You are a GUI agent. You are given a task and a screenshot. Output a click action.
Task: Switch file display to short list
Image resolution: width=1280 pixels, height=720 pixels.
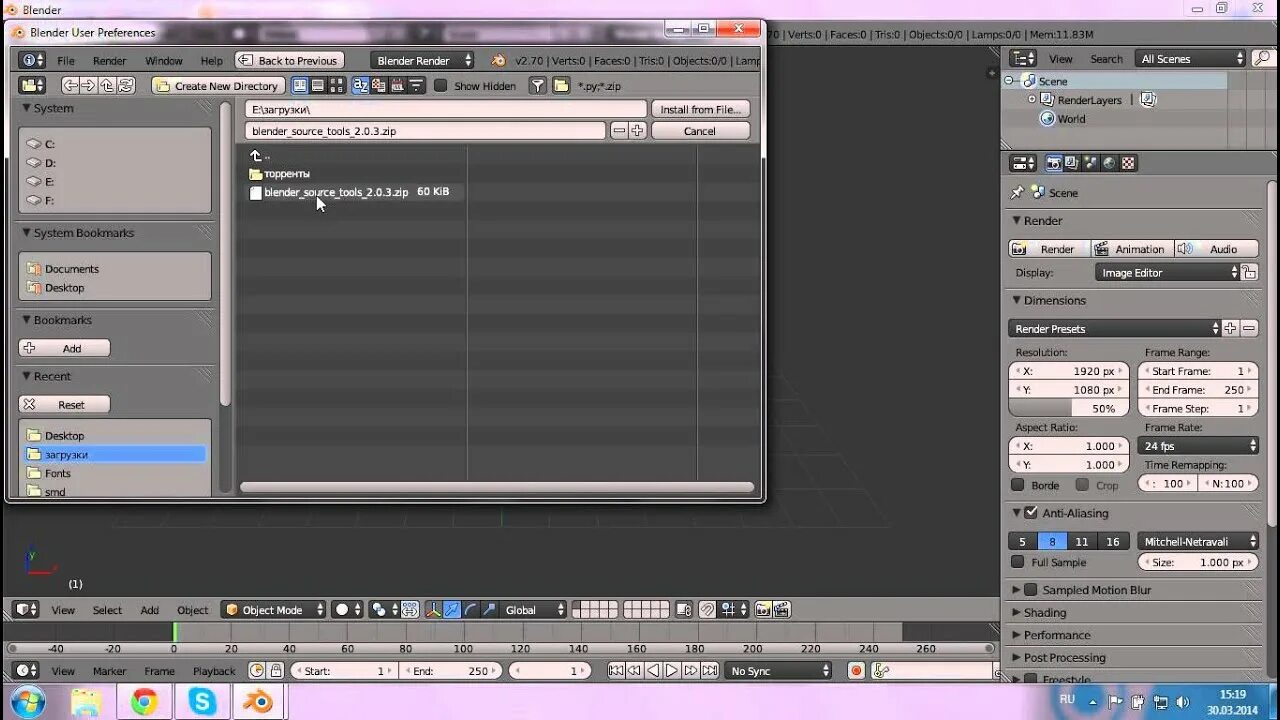(x=300, y=86)
